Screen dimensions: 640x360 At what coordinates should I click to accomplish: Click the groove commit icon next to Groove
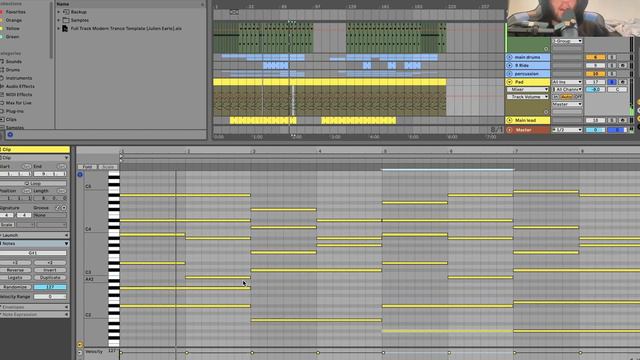[58, 208]
